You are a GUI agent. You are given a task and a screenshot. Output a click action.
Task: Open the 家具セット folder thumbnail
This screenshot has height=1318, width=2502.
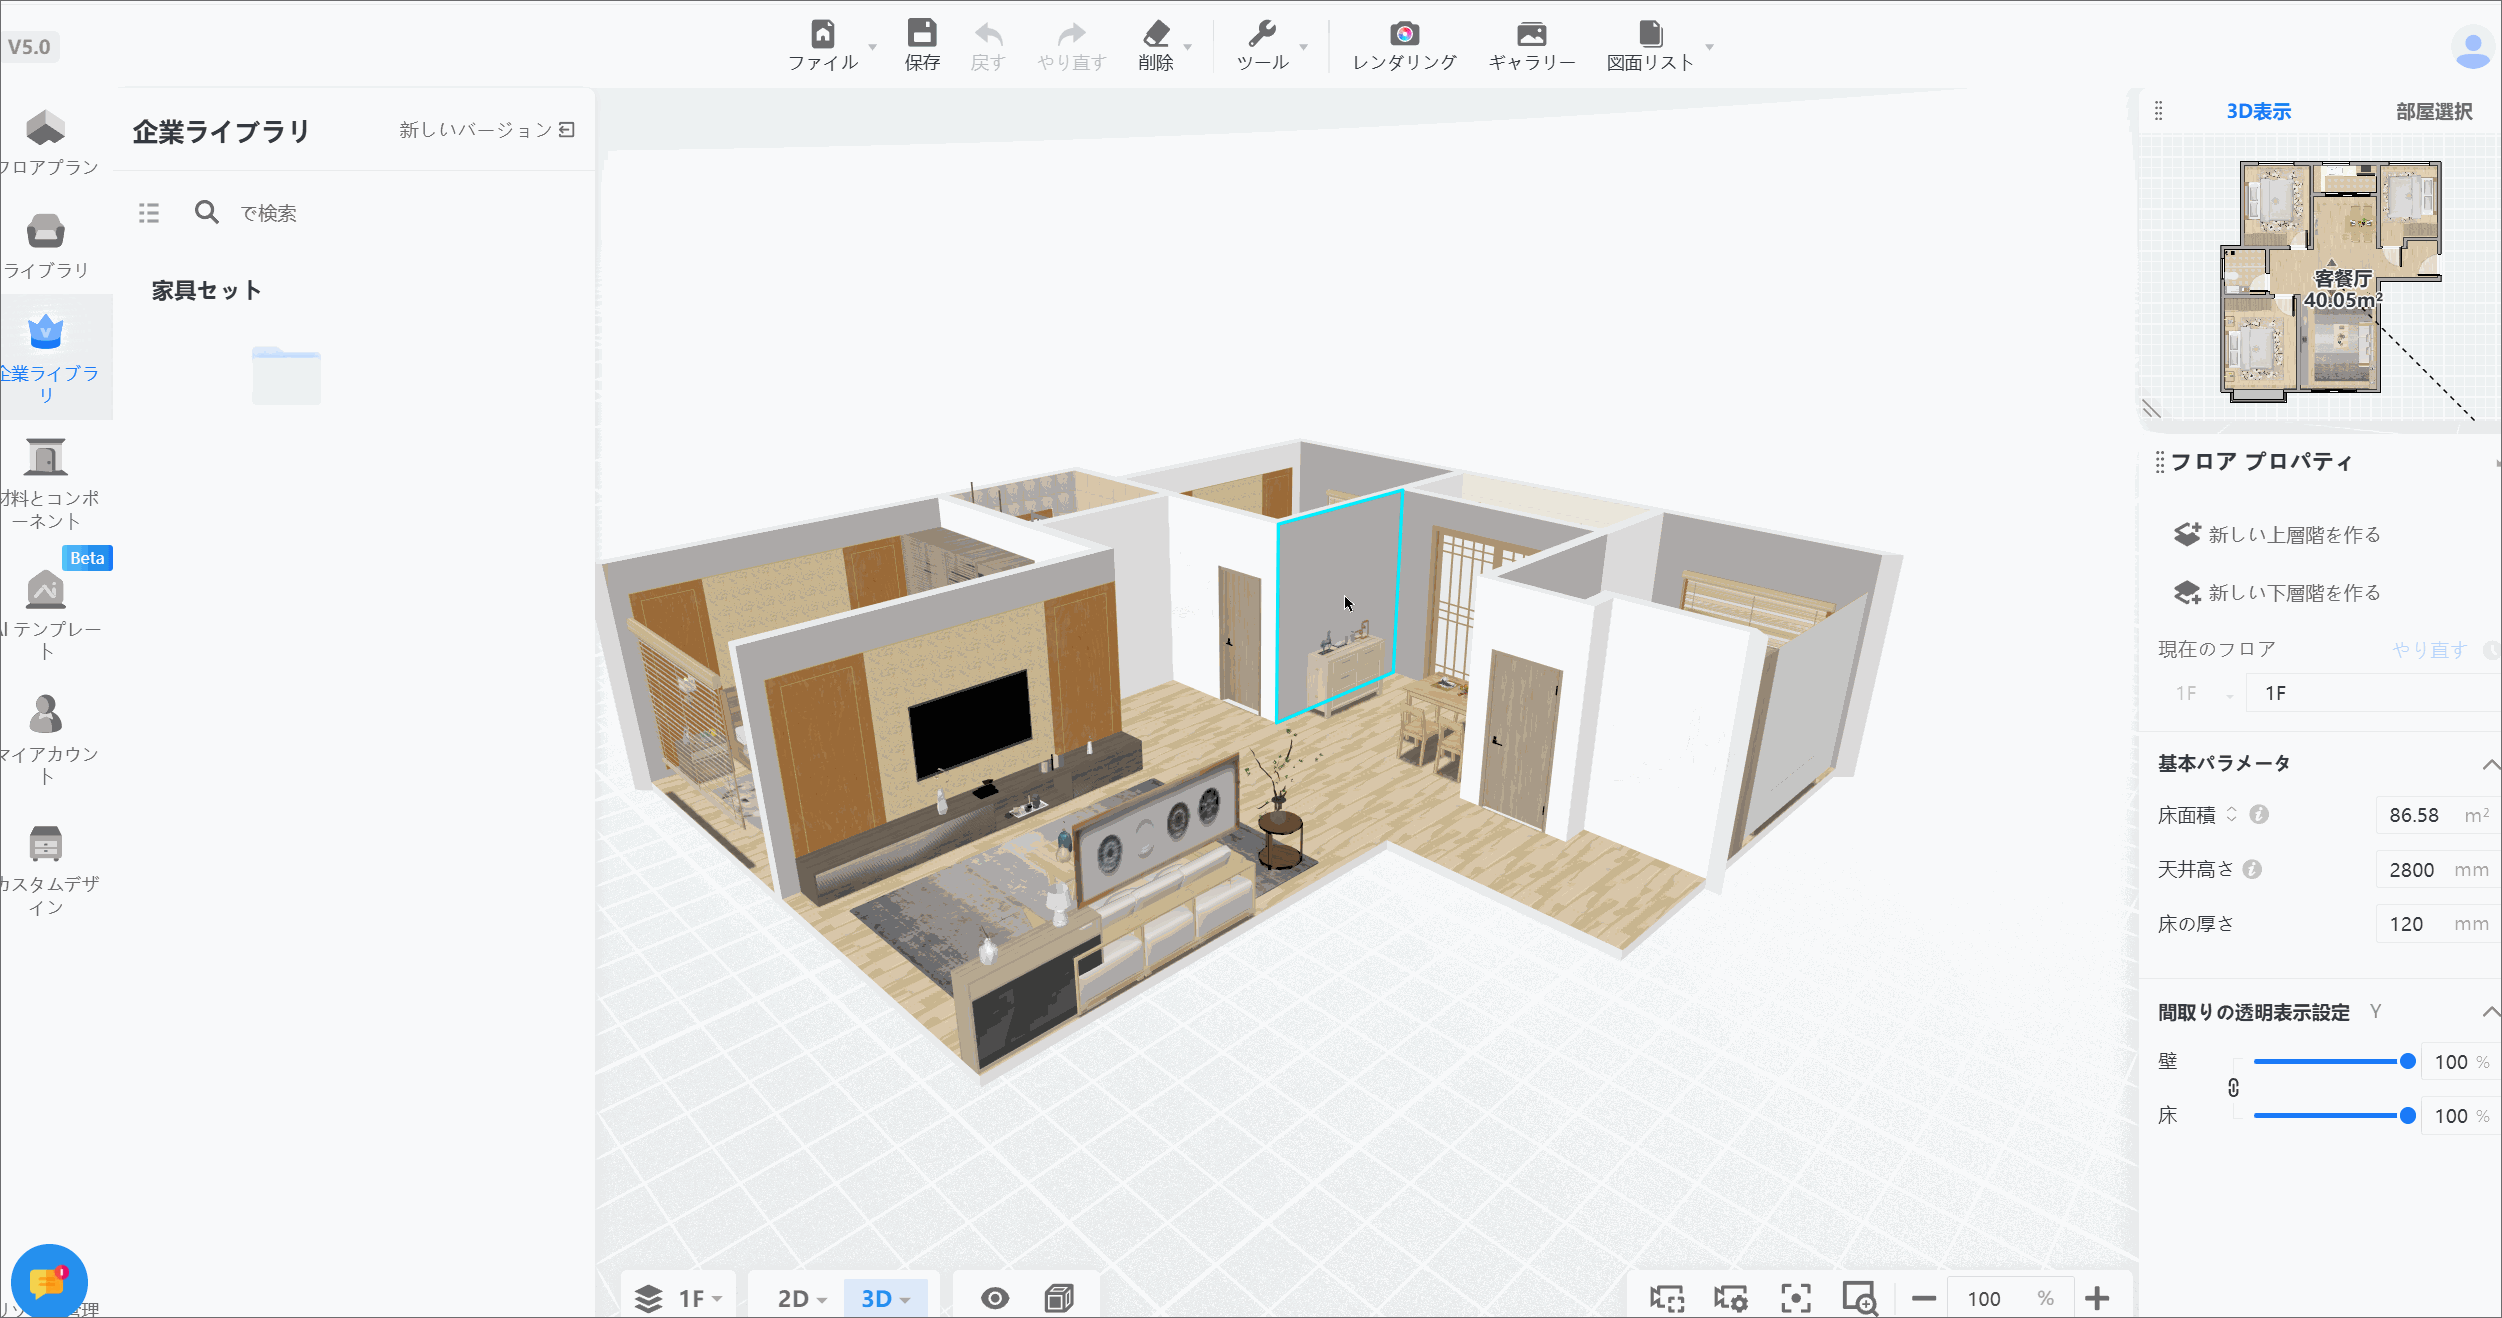pyautogui.click(x=286, y=375)
